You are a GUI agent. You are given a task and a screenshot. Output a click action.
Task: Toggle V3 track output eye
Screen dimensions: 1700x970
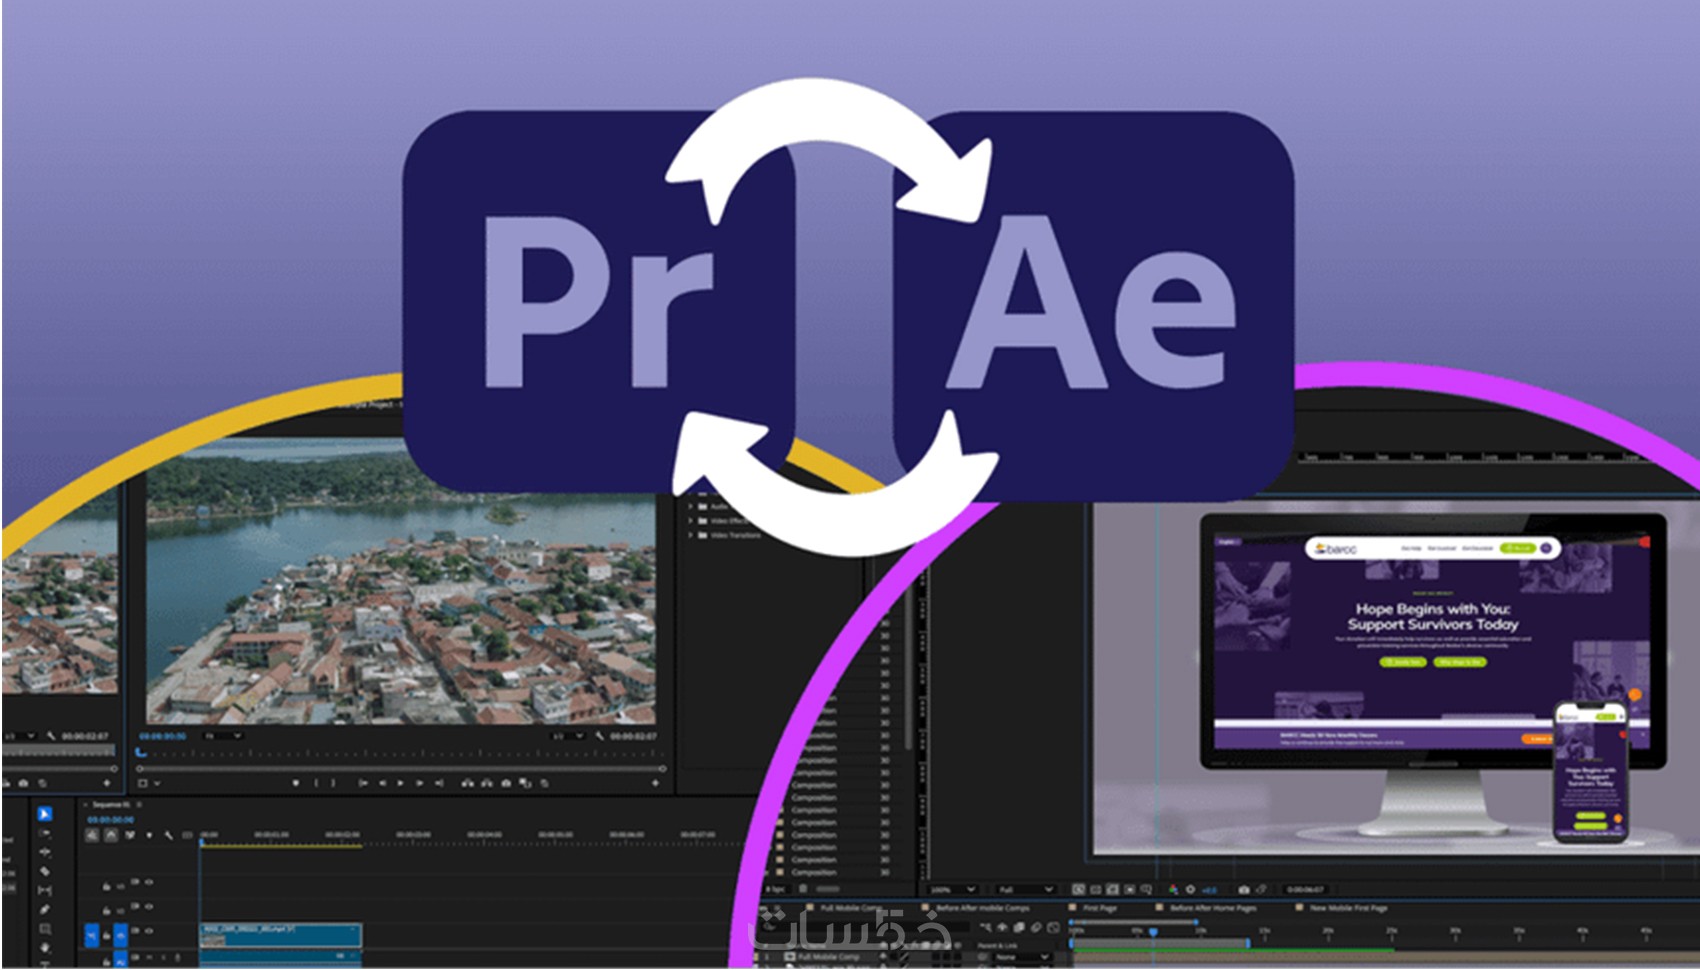(x=149, y=882)
